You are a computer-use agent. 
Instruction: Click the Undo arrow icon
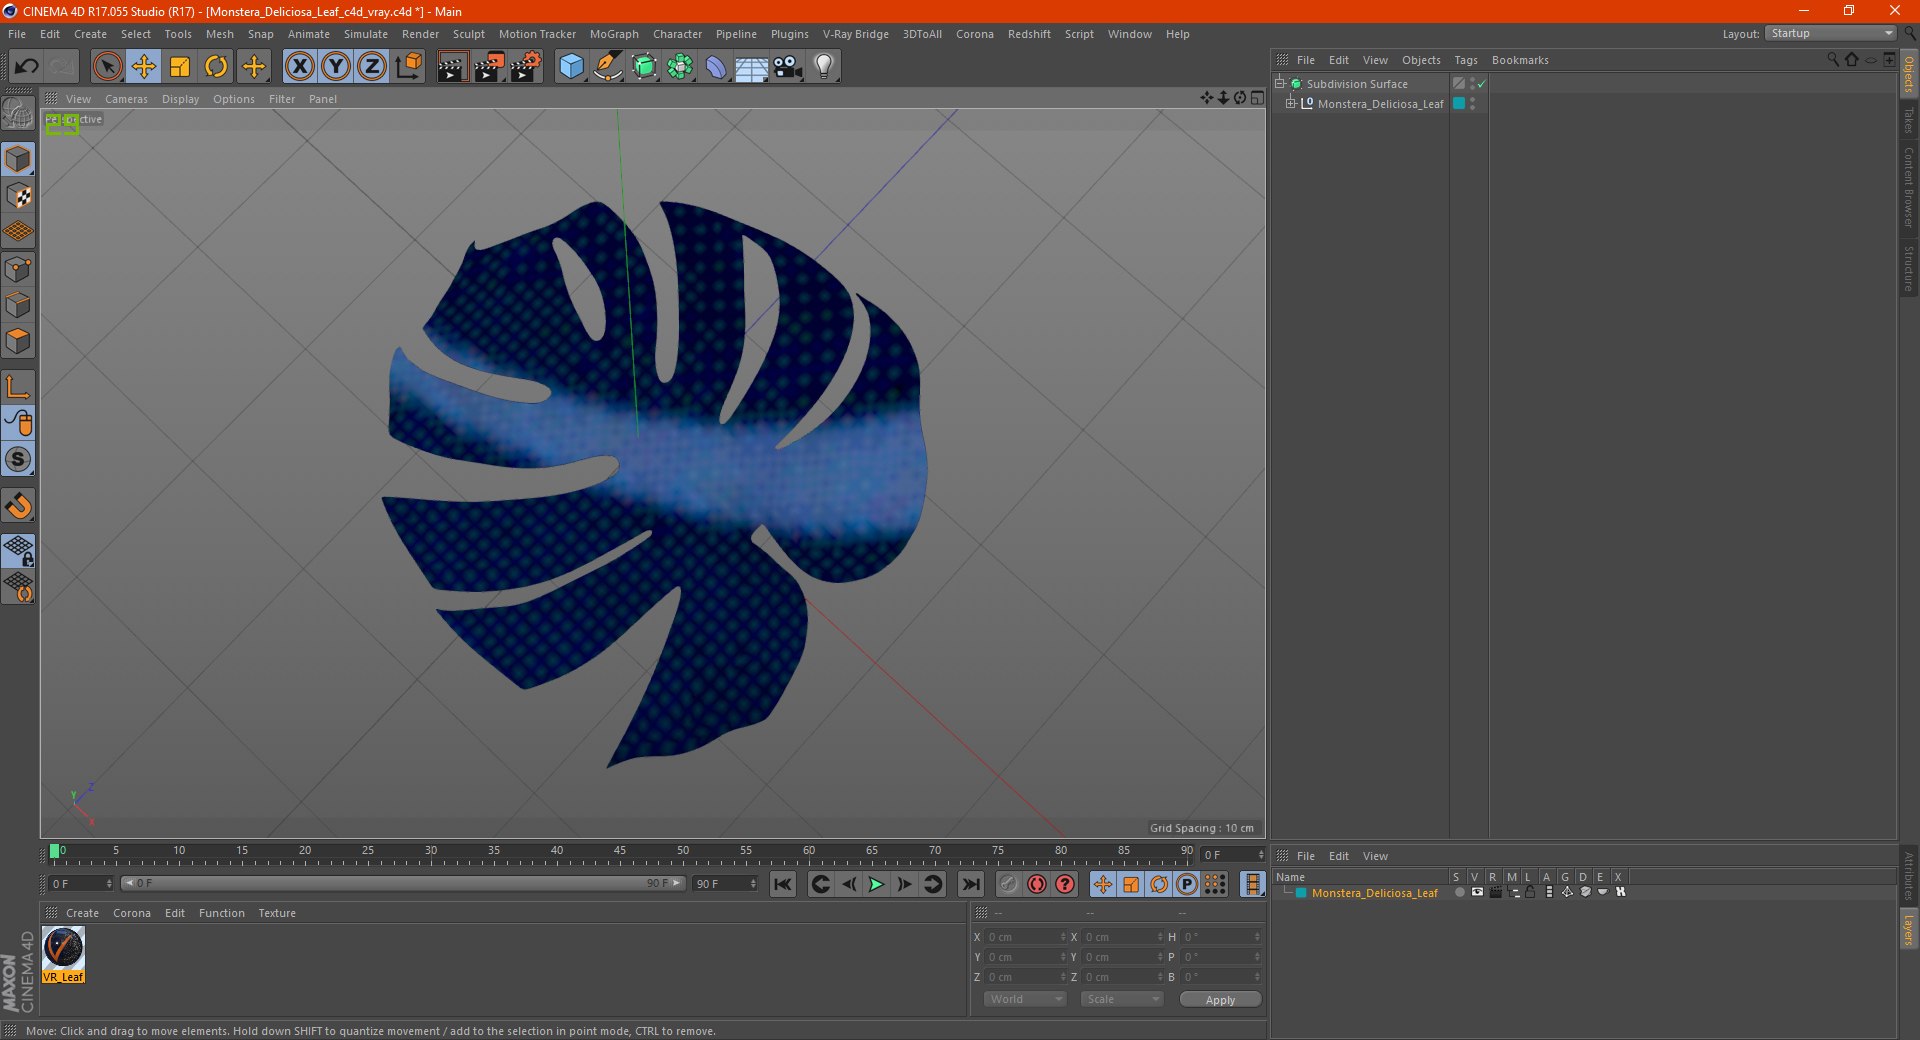pyautogui.click(x=27, y=67)
